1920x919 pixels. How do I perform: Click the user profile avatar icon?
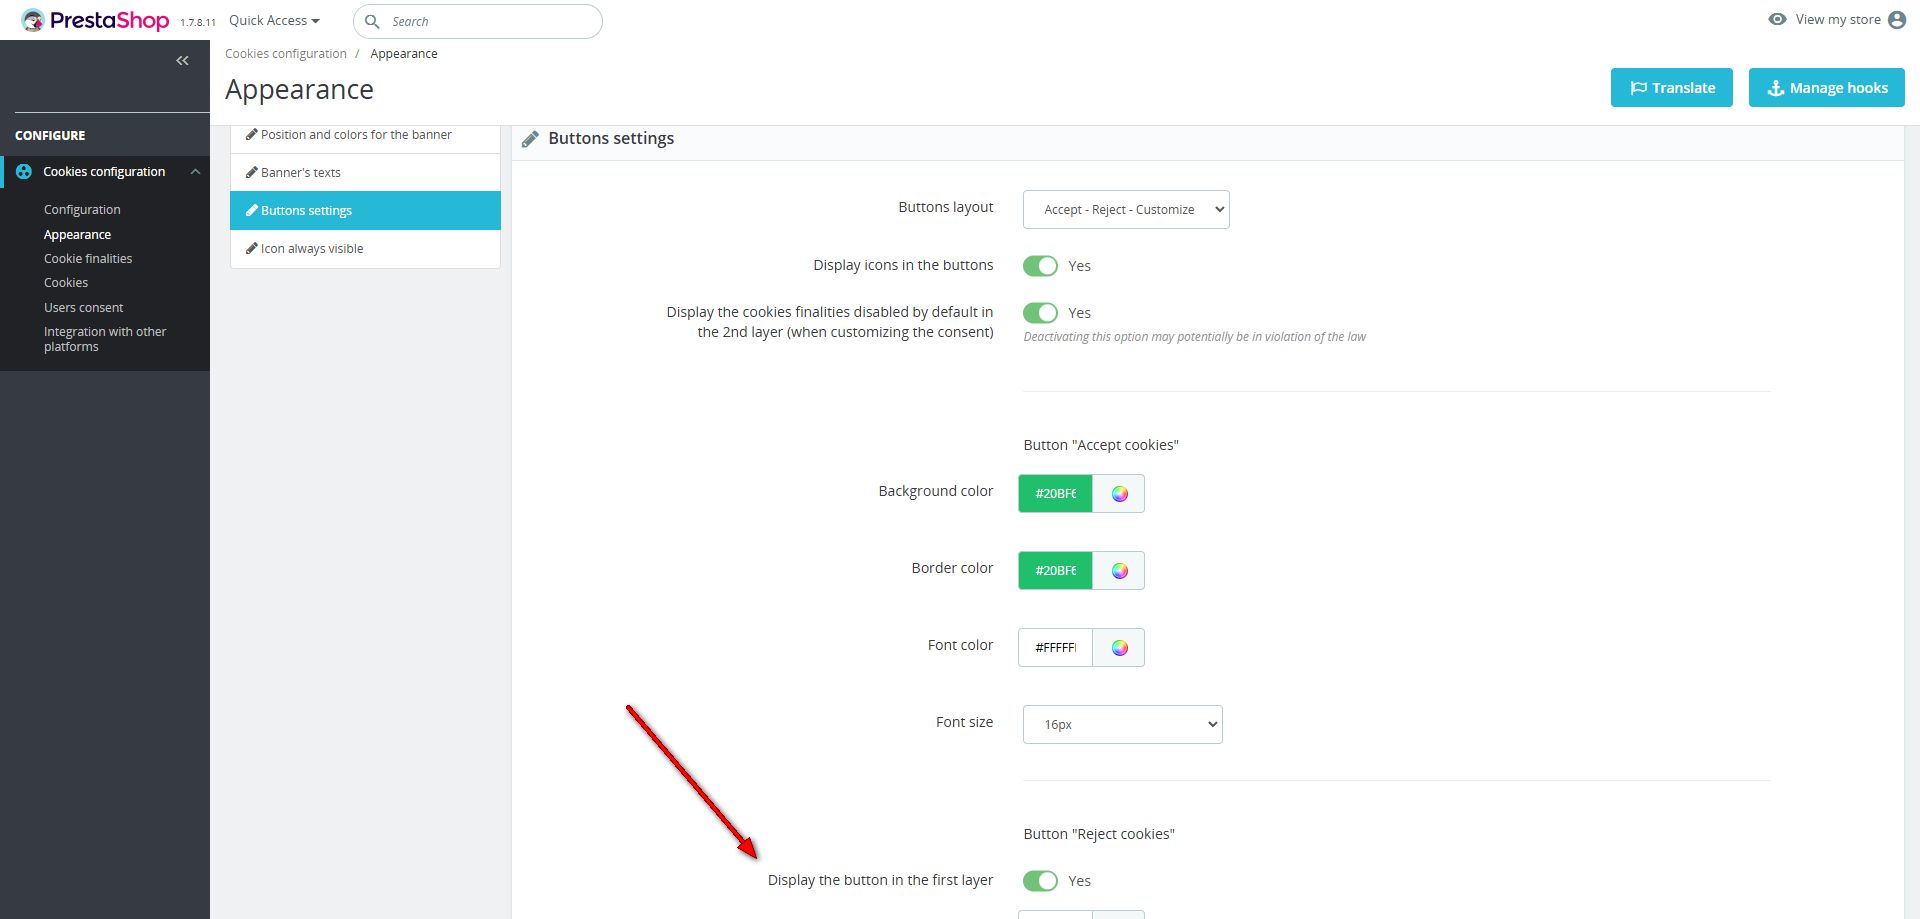[1897, 20]
